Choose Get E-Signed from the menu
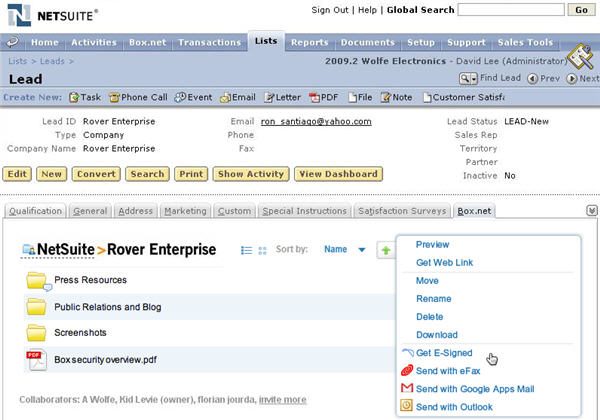 tap(444, 353)
